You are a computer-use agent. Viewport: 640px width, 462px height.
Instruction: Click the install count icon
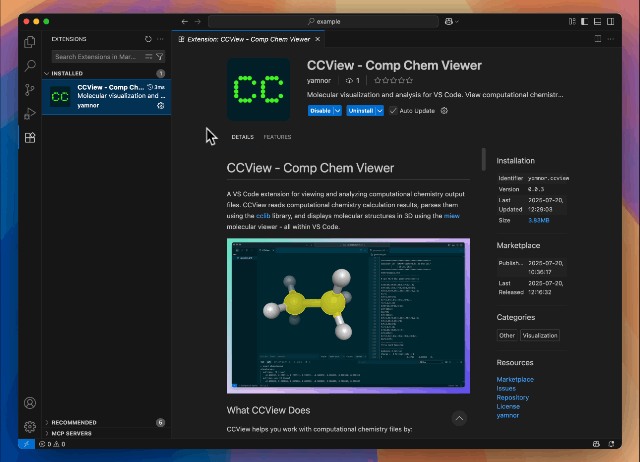[x=349, y=80]
